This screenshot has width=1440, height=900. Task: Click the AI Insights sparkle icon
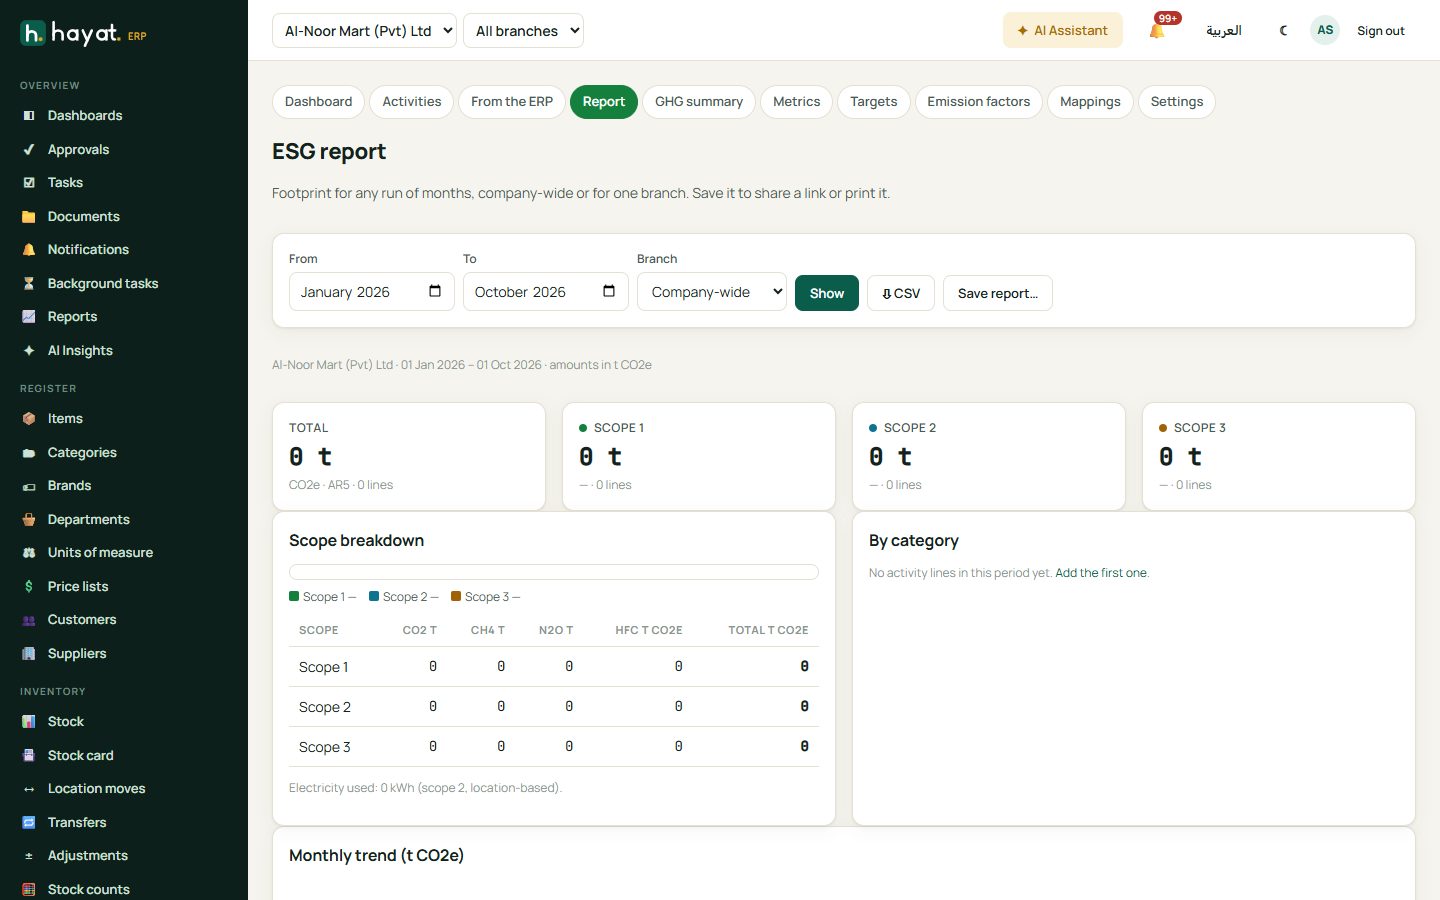point(29,351)
